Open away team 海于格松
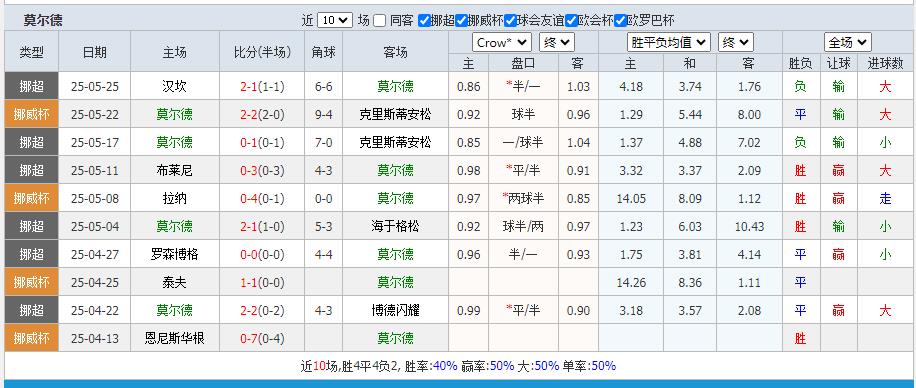The image size is (916, 388). (395, 226)
